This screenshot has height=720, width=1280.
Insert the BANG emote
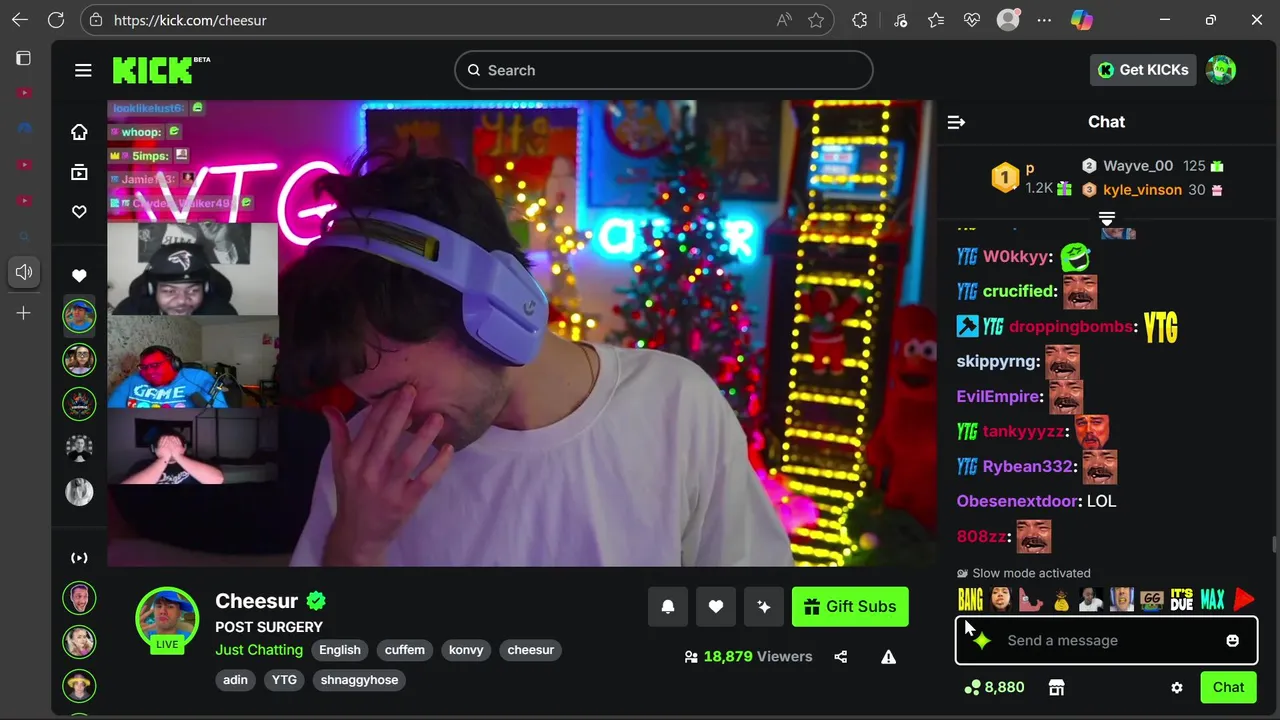coord(971,599)
